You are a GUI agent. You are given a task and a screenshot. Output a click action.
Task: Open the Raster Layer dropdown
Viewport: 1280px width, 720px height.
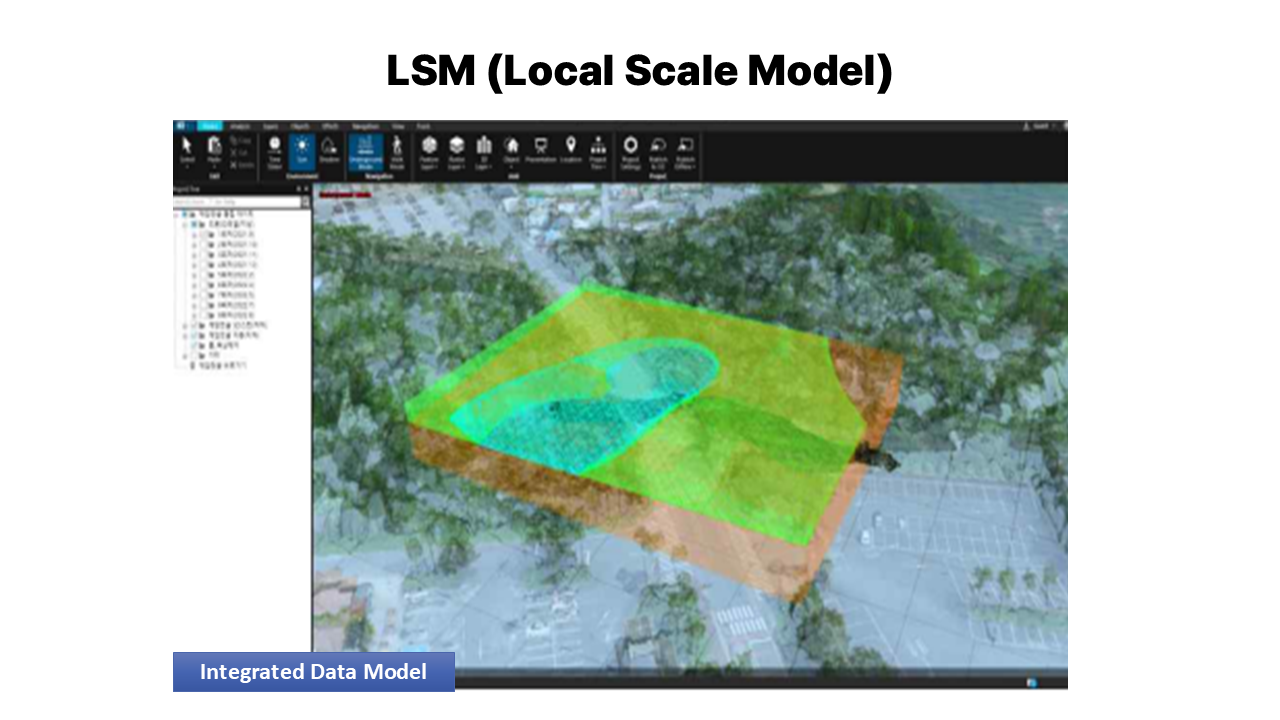tap(457, 151)
